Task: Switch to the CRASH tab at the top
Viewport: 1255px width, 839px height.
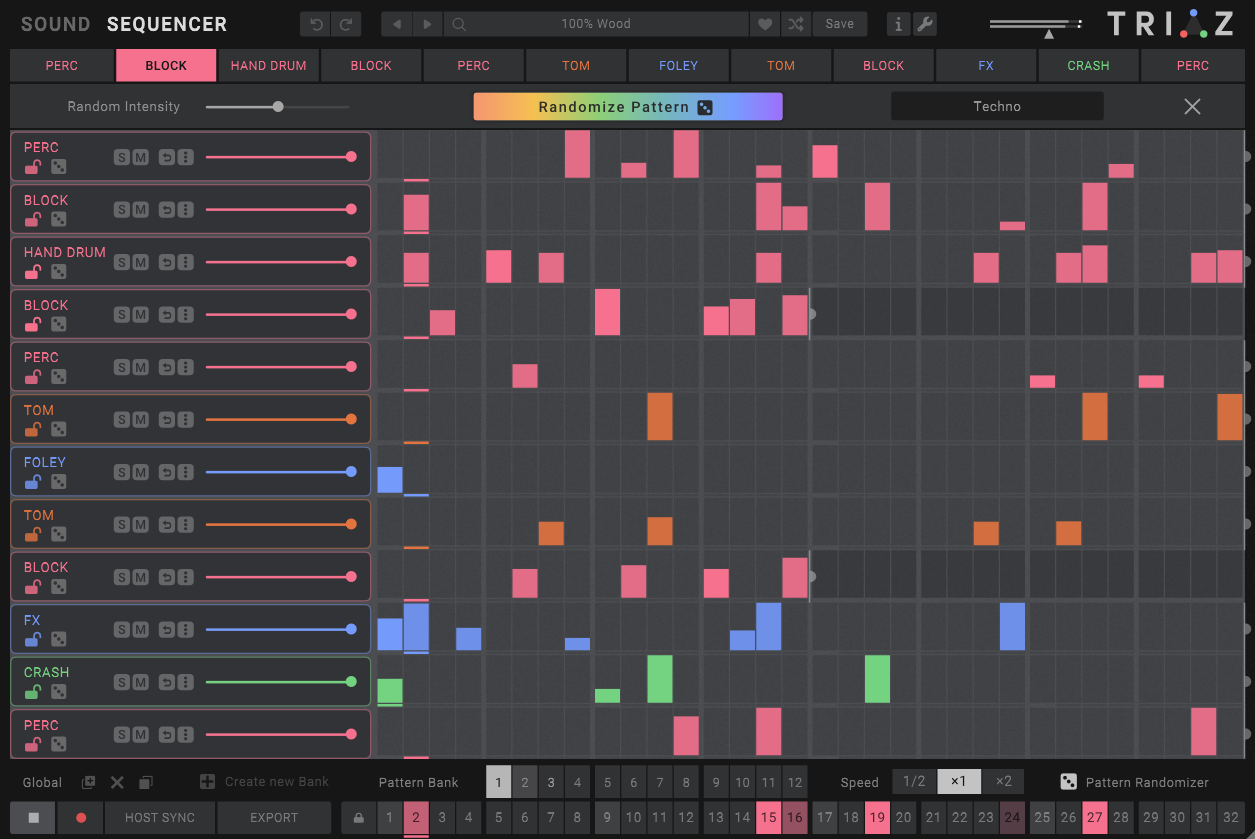Action: pos(1090,65)
